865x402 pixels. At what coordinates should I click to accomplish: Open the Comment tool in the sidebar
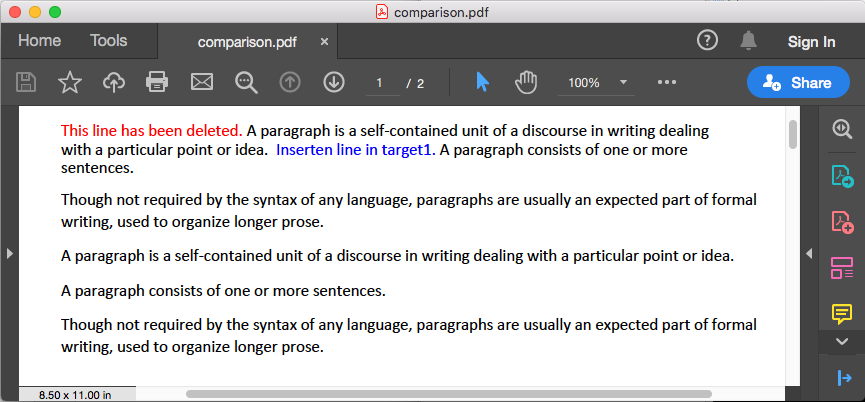coord(841,313)
